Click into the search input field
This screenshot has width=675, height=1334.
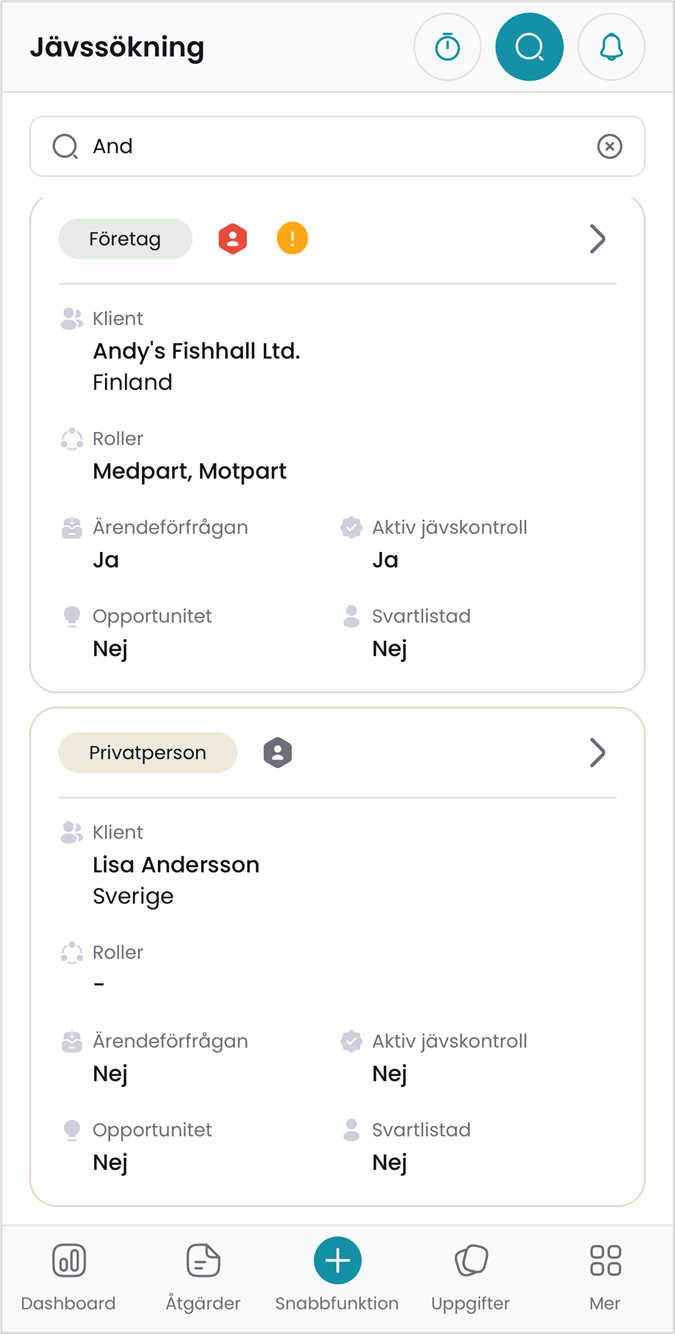(x=330, y=147)
